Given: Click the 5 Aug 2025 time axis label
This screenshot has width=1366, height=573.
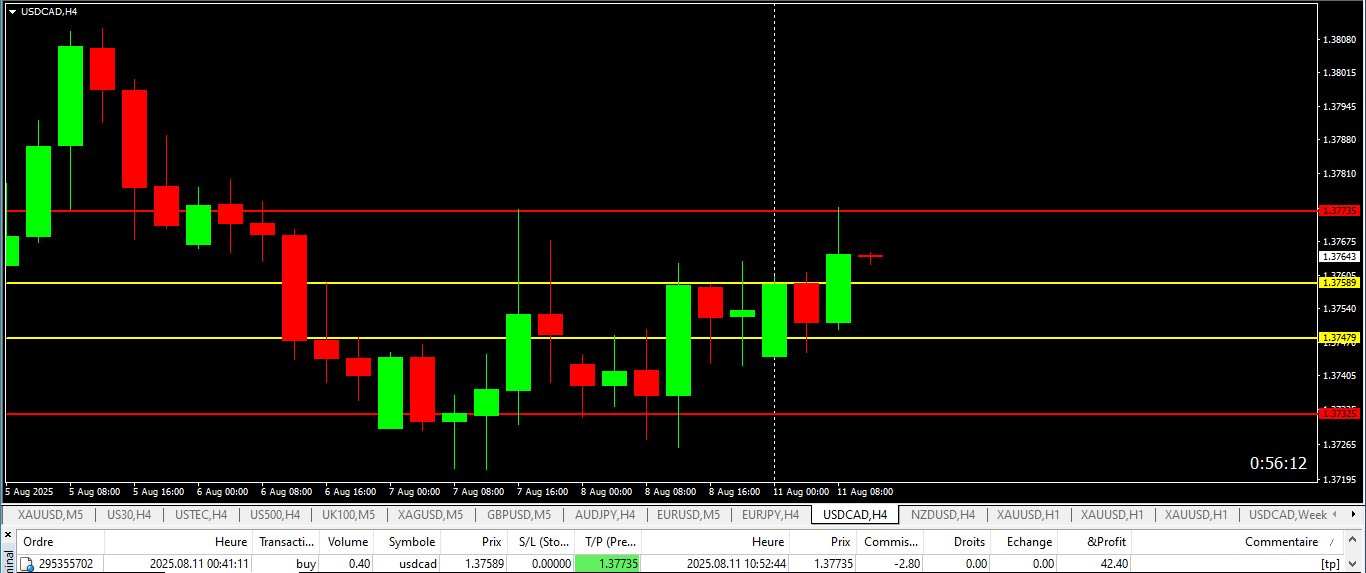Looking at the screenshot, I should tap(29, 492).
